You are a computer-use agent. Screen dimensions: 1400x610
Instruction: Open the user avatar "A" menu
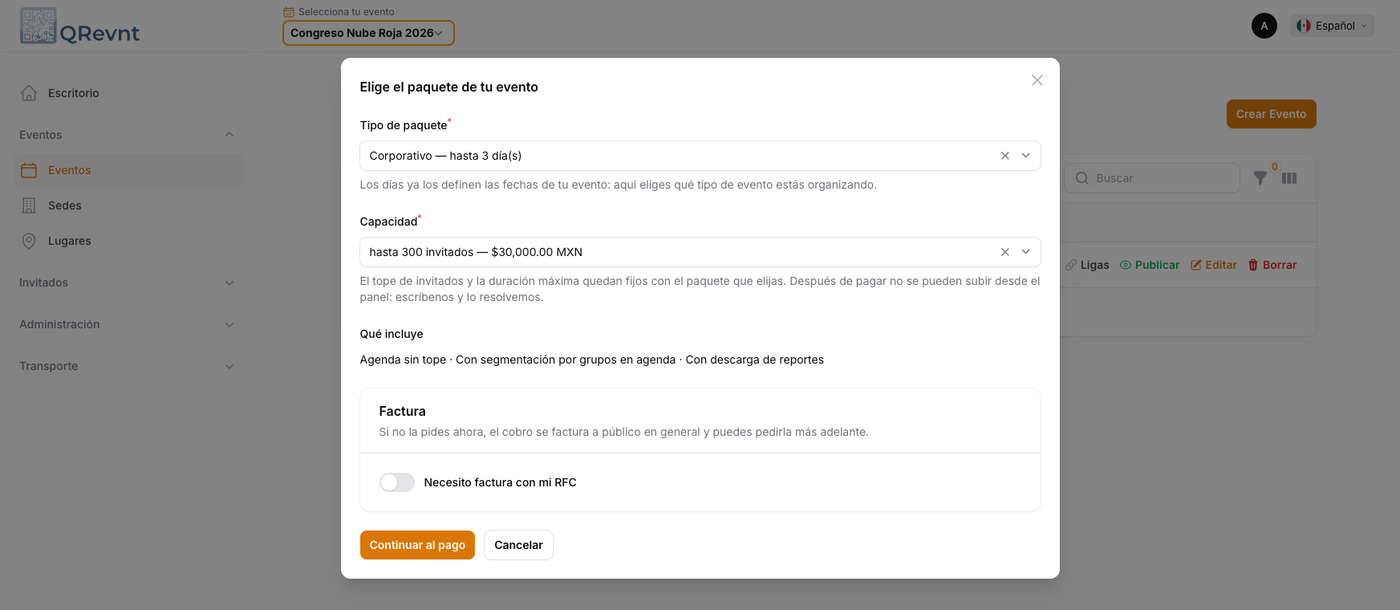point(1264,26)
